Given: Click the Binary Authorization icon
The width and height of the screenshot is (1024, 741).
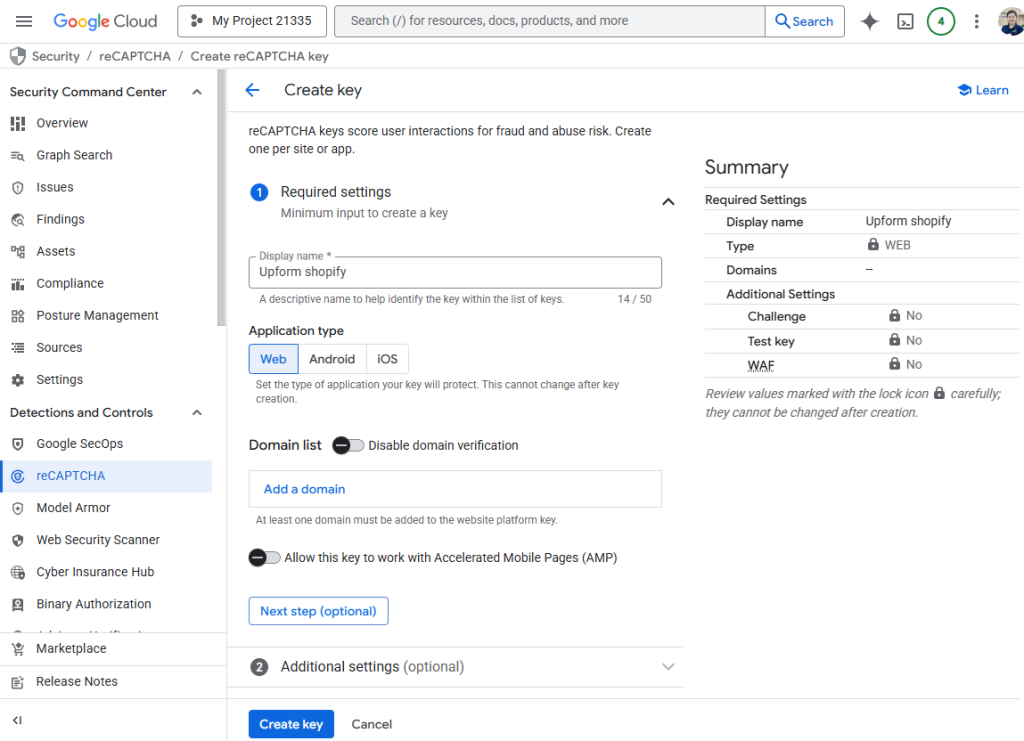Looking at the screenshot, I should point(18,604).
